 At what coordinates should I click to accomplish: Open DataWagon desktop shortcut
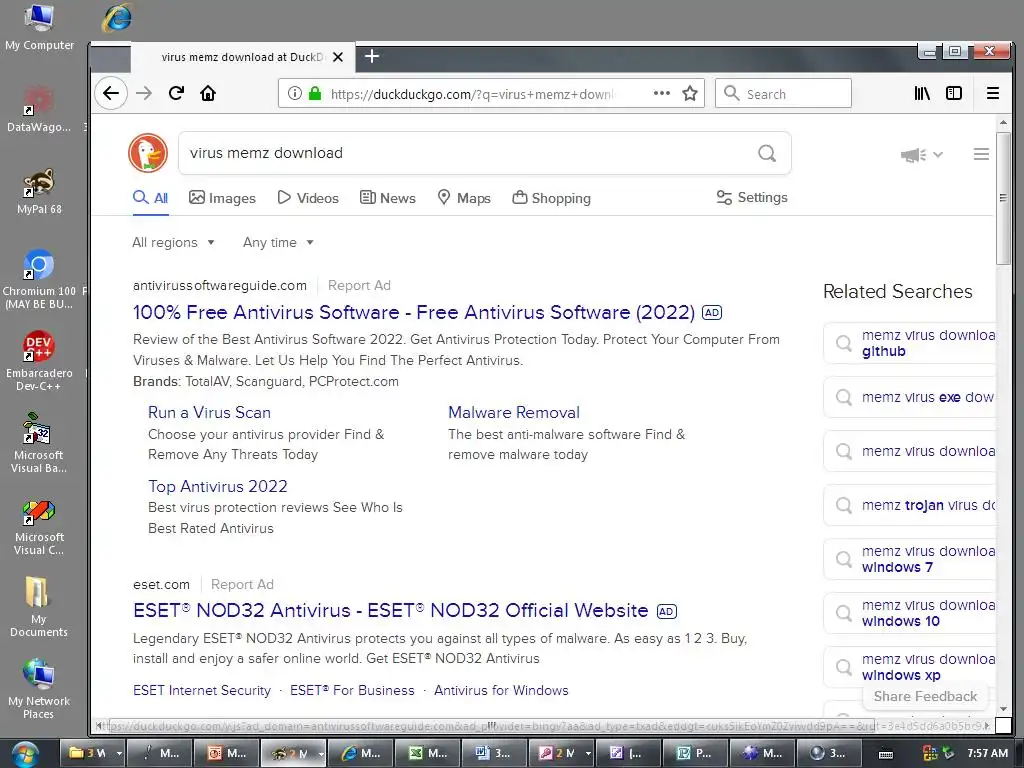[x=39, y=109]
